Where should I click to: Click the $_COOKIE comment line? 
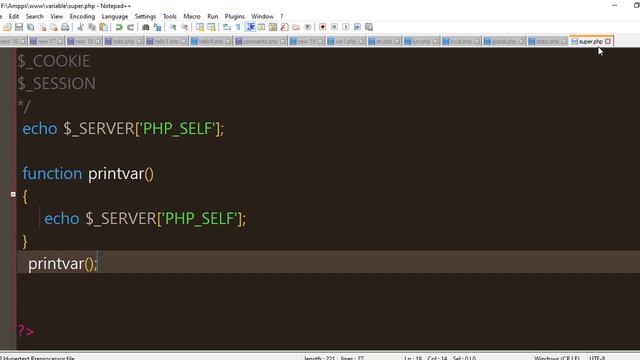pos(53,61)
